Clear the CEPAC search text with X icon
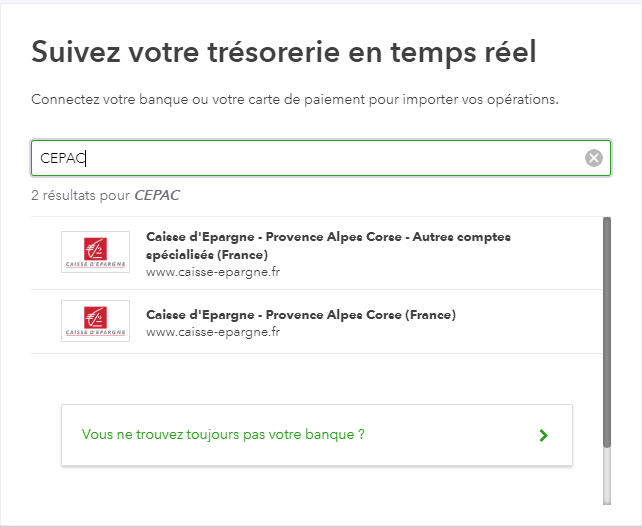This screenshot has width=642, height=527. tap(594, 158)
